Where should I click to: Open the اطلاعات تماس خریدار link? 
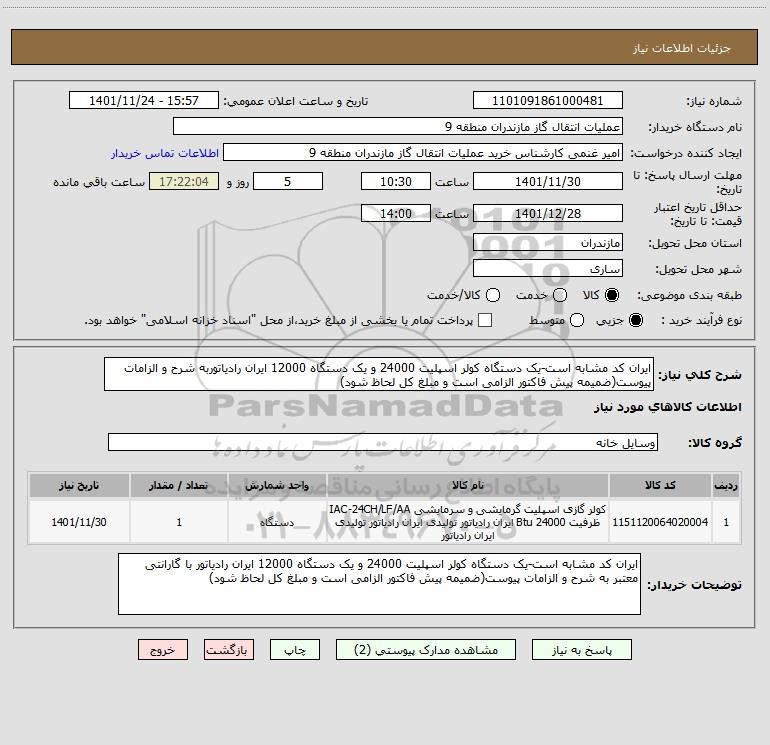[x=165, y=153]
